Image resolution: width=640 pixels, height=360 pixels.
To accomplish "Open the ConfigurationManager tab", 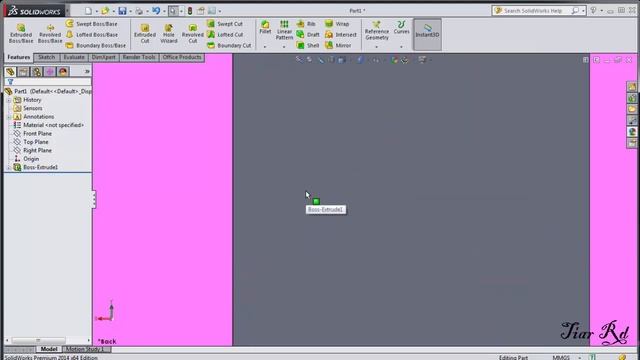I will point(37,72).
